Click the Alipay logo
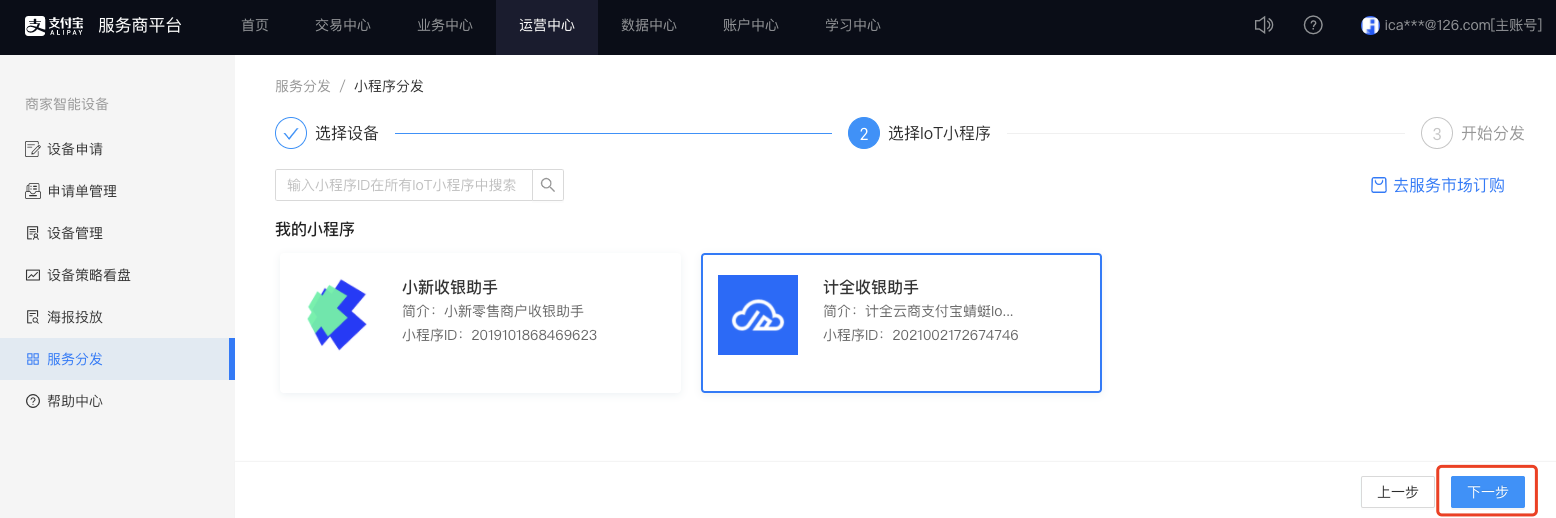 tap(55, 25)
